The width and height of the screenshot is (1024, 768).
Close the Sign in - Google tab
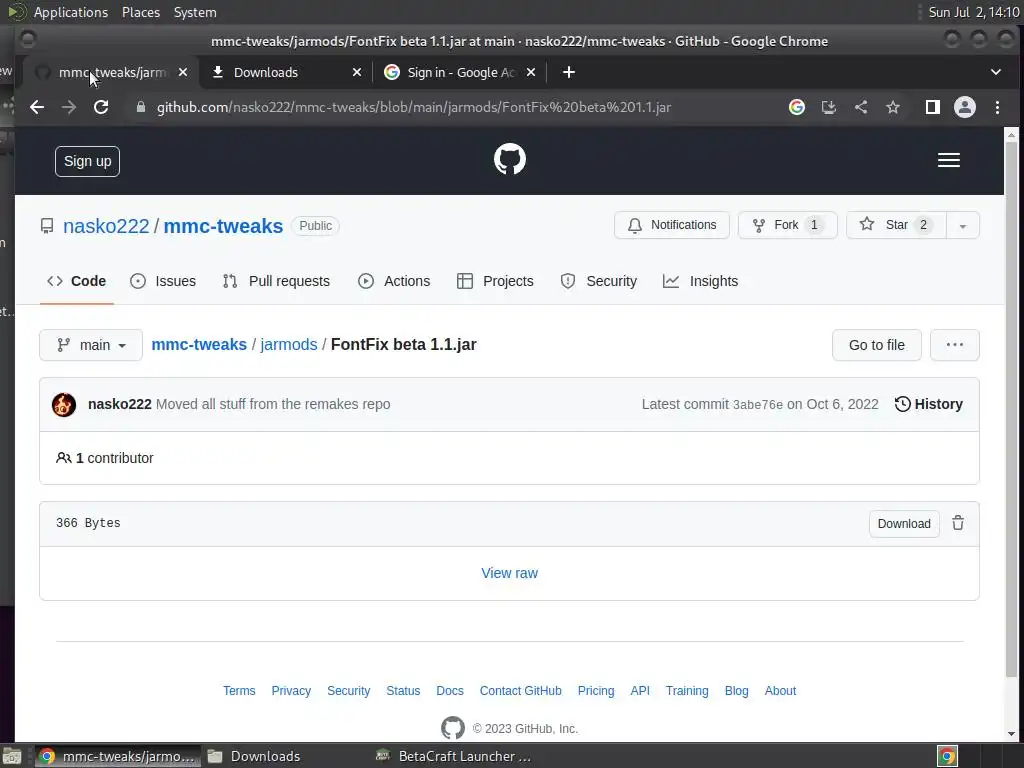(531, 72)
